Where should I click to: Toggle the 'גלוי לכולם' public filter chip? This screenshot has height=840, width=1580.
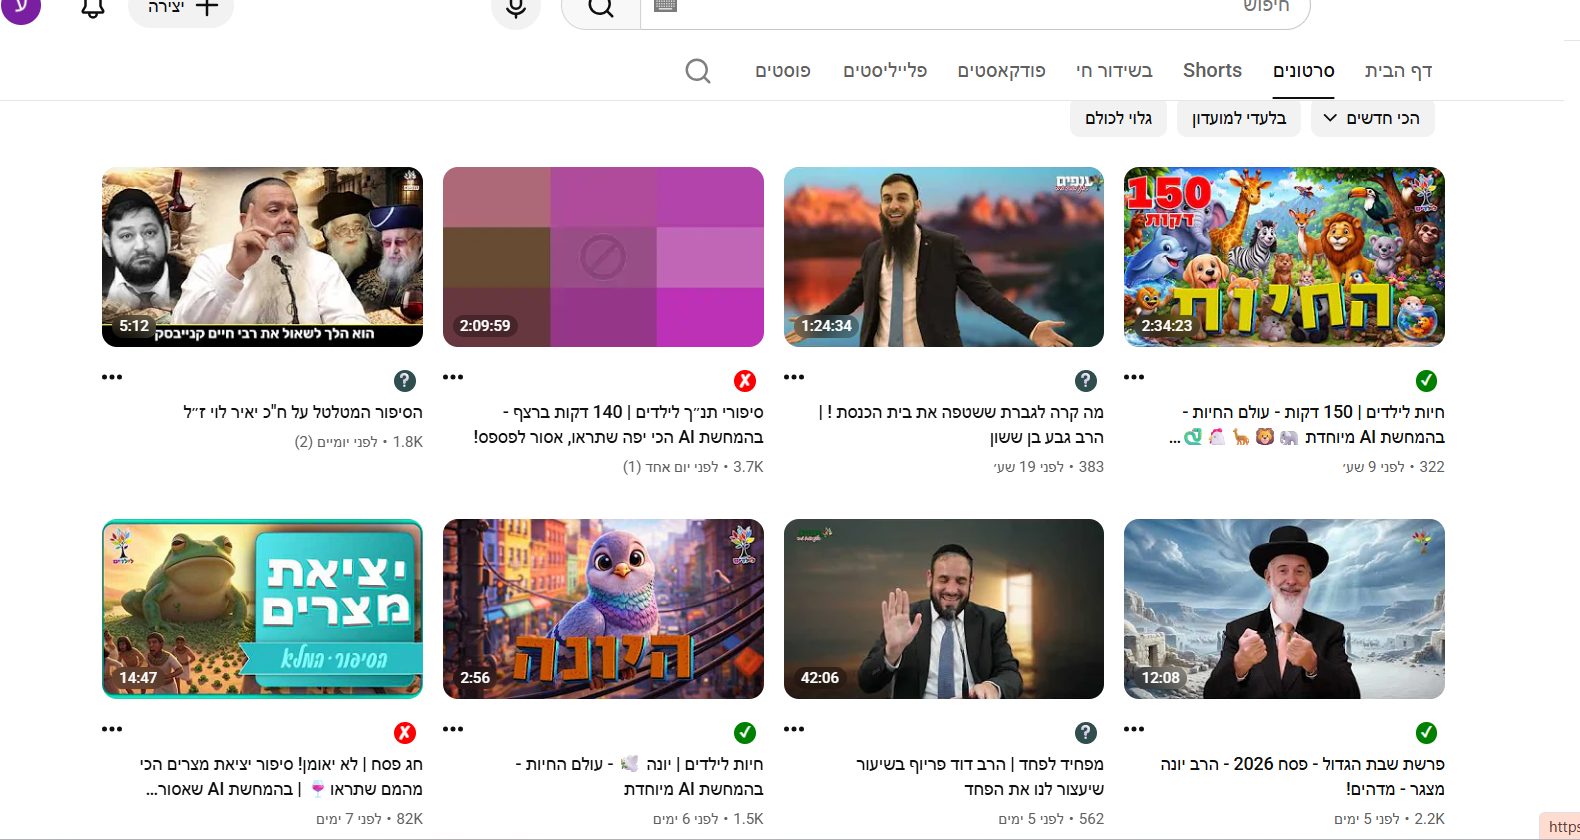(1118, 118)
